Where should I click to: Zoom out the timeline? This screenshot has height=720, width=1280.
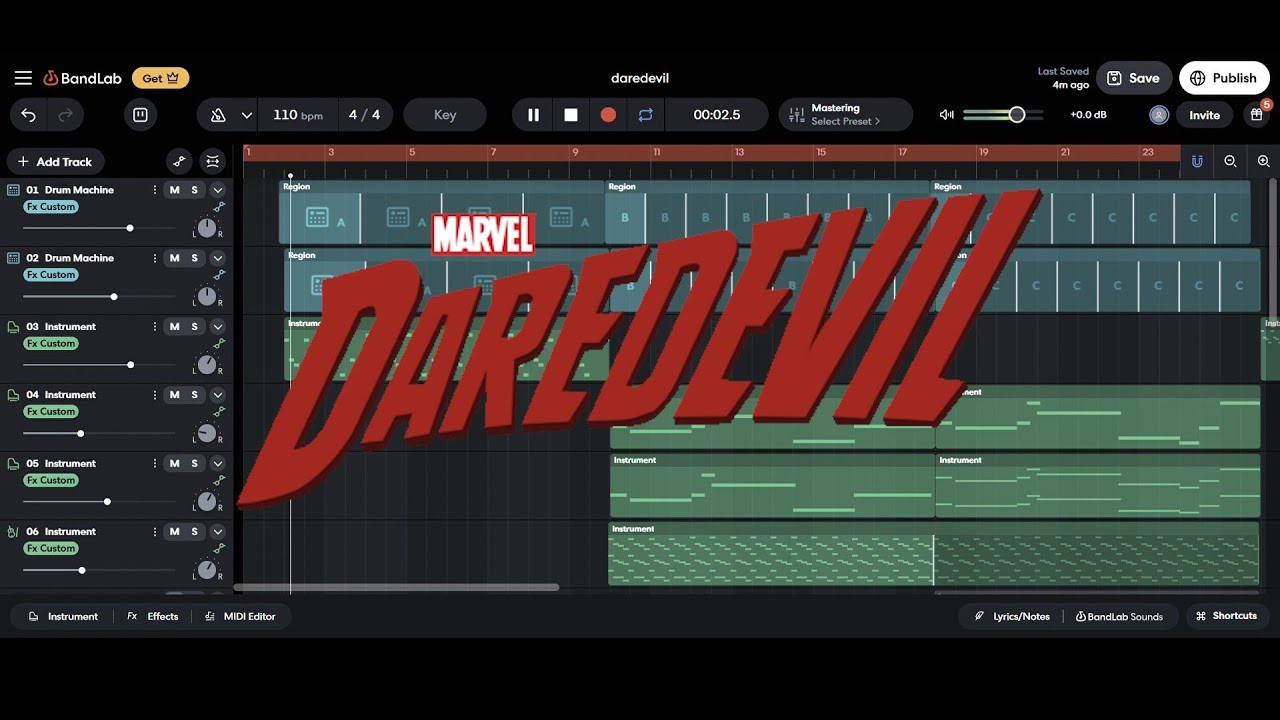click(1230, 161)
